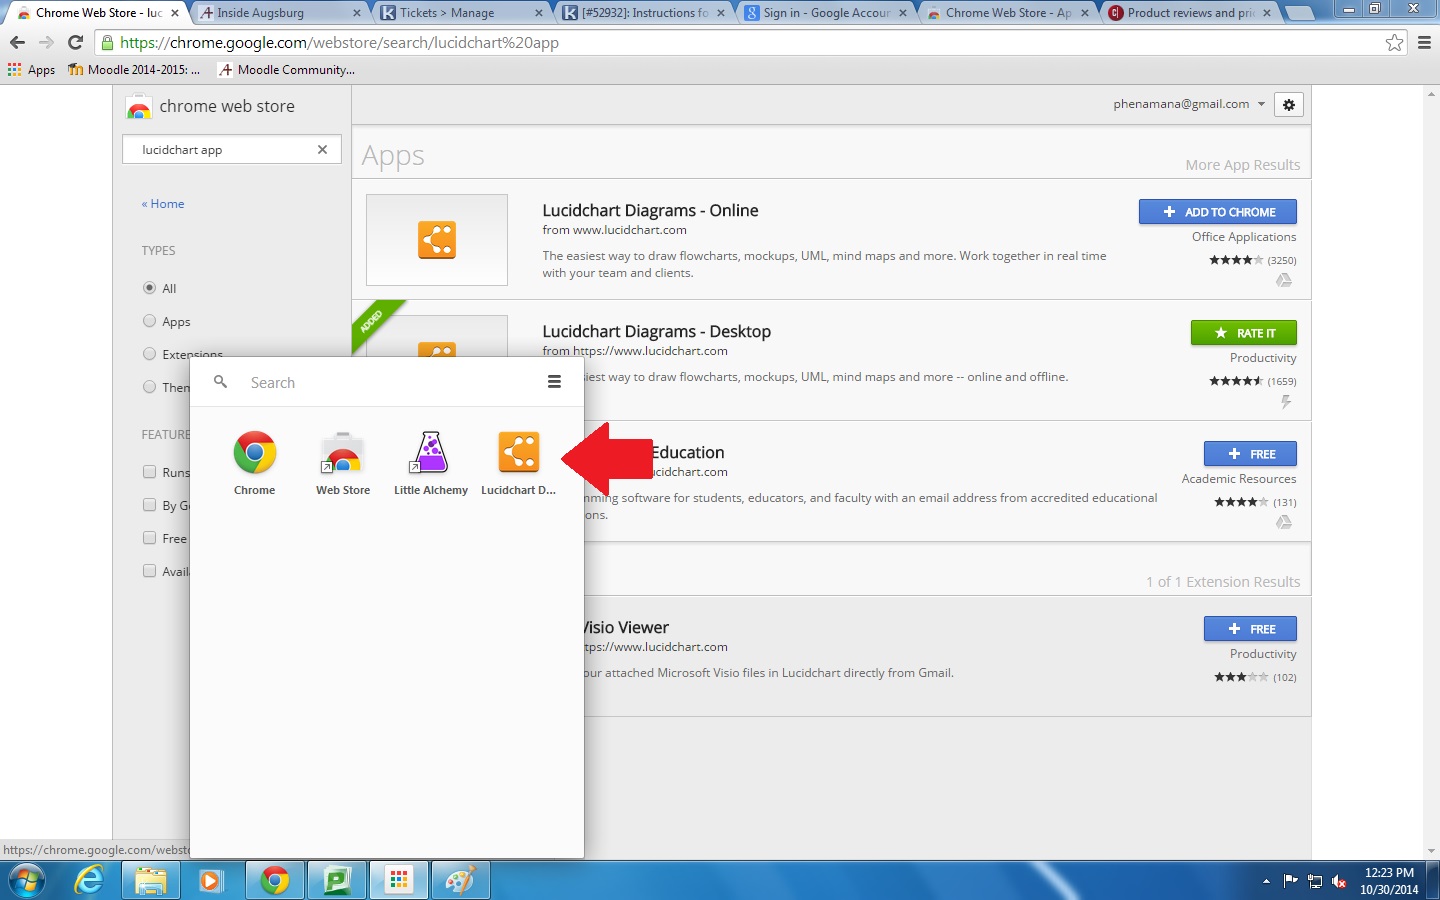Click the volume icon in system tray

[x=1339, y=881]
